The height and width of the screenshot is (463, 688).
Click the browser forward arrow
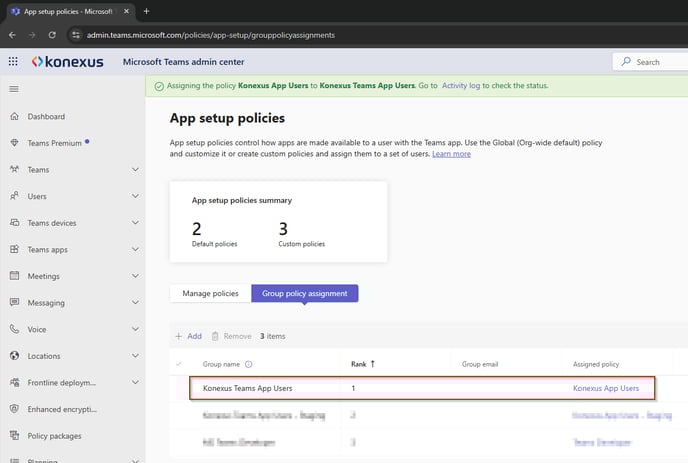click(32, 35)
